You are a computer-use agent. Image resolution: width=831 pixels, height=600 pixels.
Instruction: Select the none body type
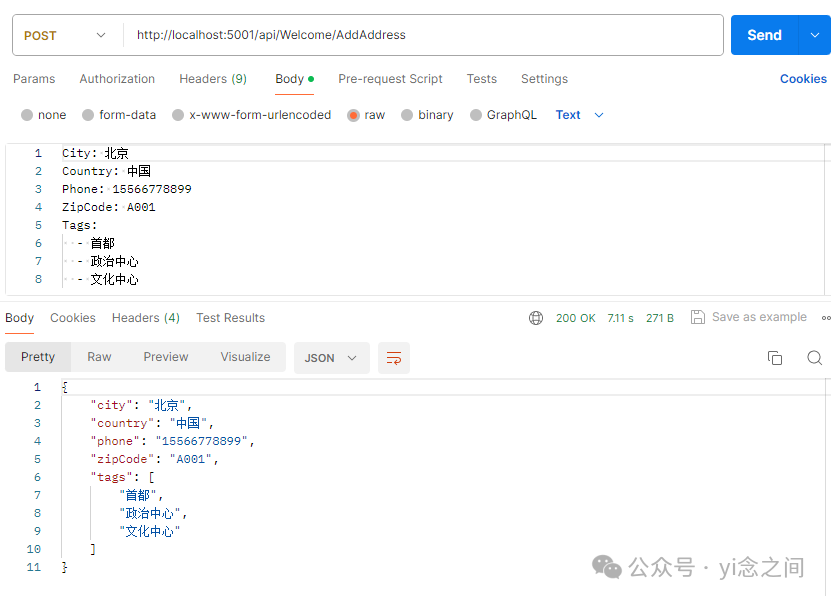27,115
